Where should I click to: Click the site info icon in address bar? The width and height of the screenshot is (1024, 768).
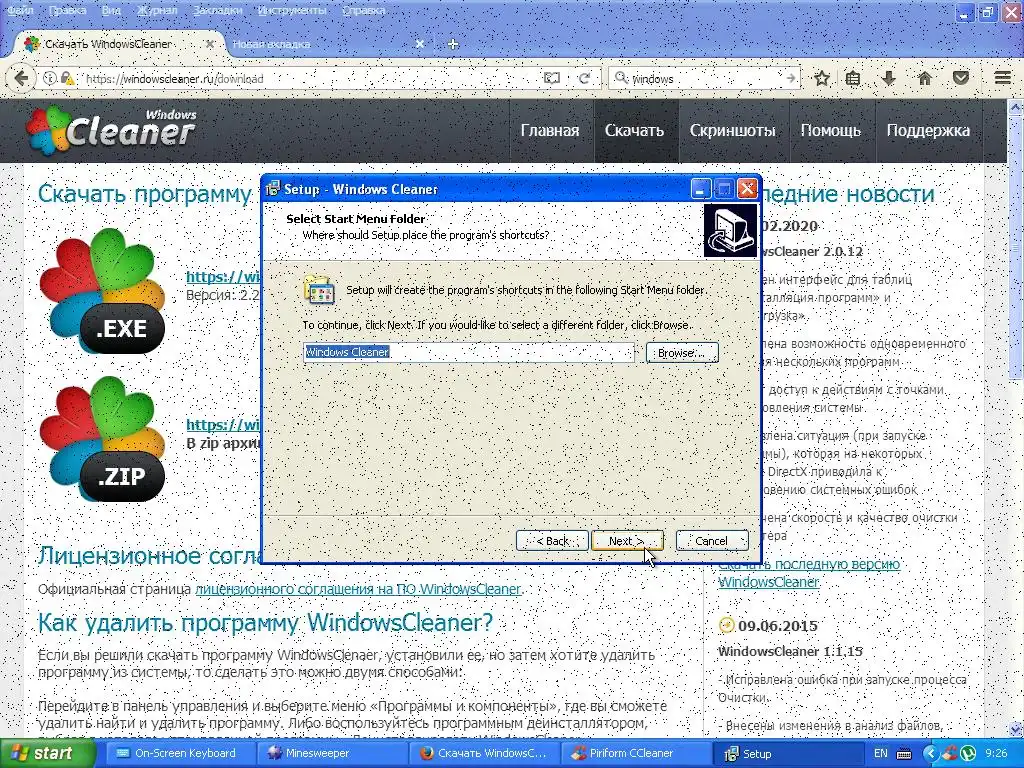(x=50, y=78)
